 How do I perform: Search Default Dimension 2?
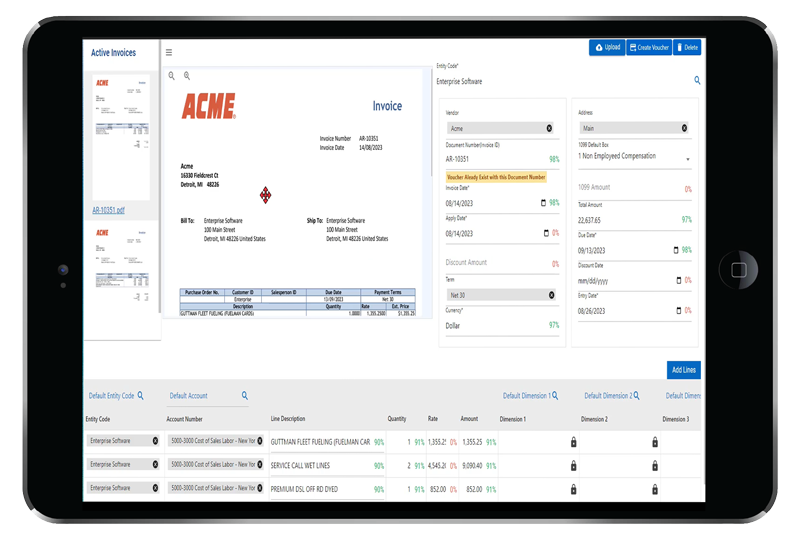636,395
